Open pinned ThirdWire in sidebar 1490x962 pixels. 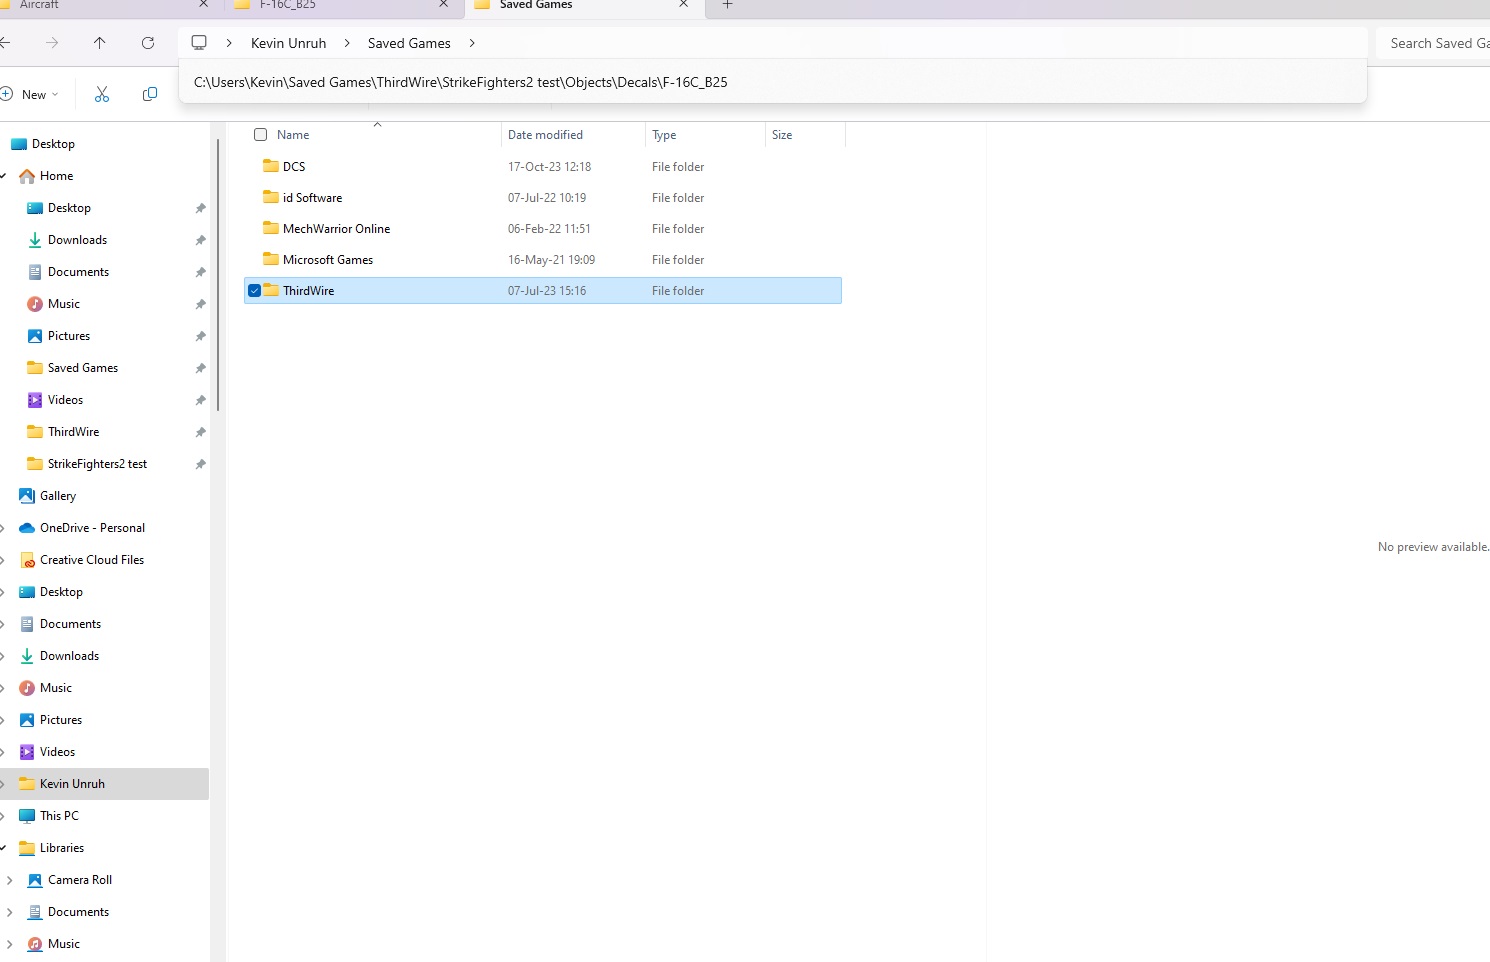point(73,432)
